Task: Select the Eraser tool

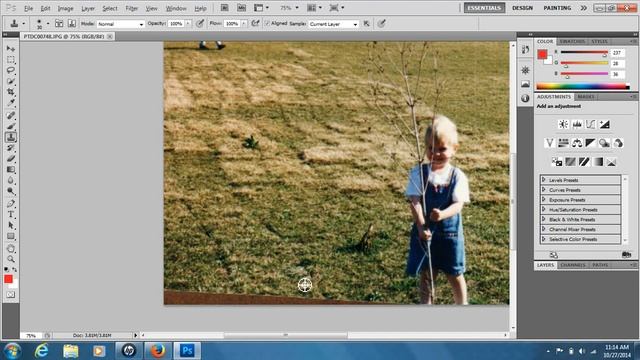Action: (x=11, y=158)
